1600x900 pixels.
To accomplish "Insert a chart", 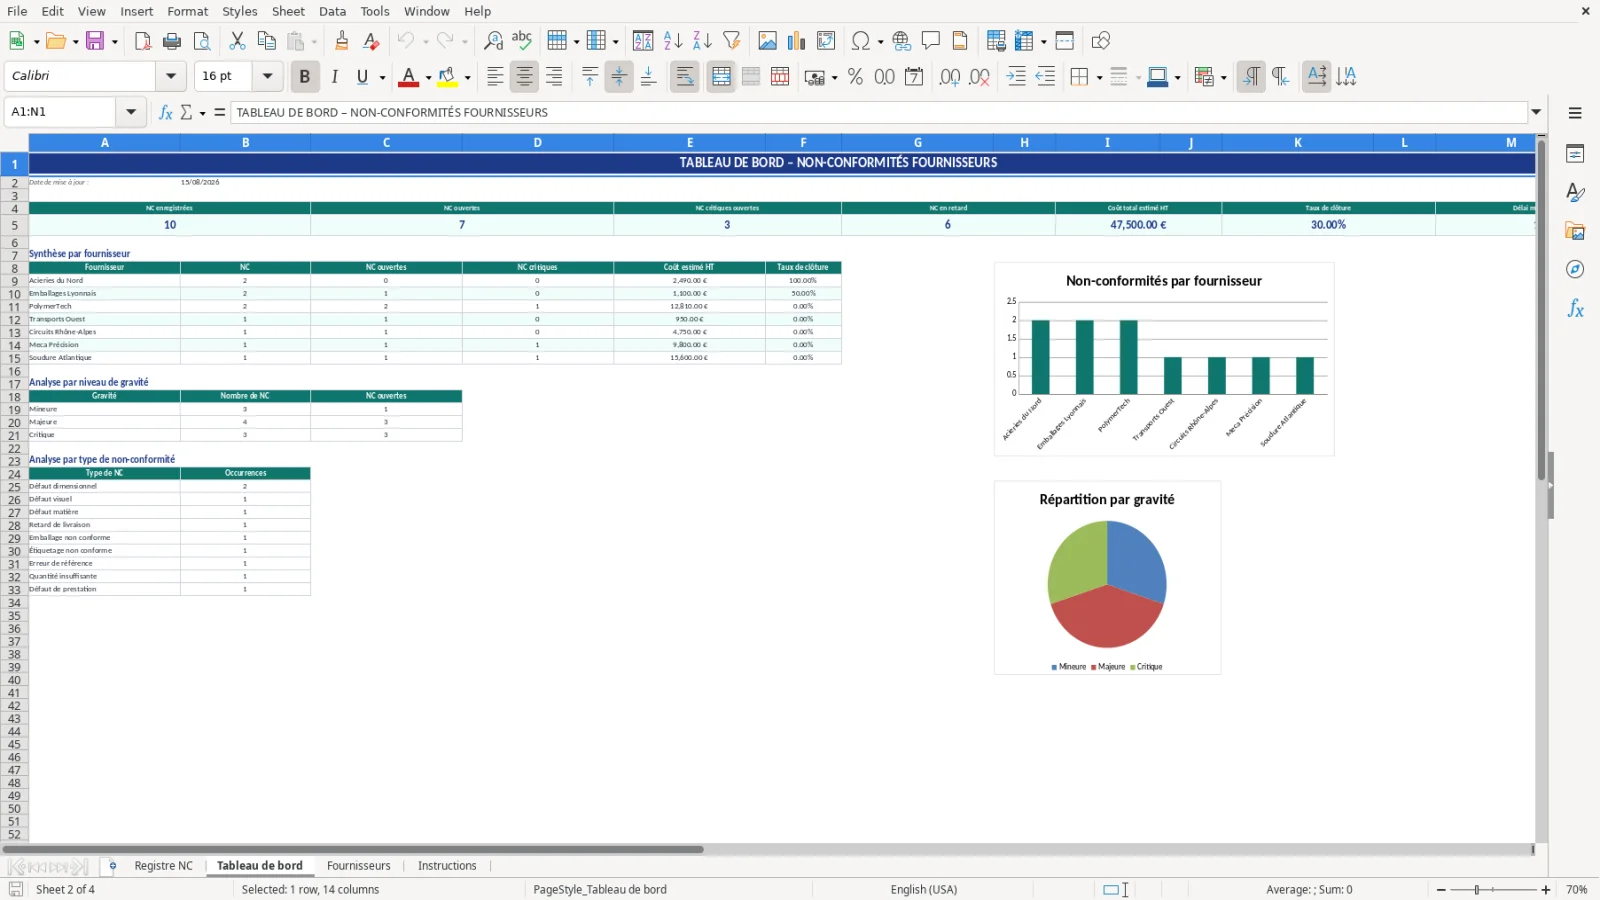I will (x=796, y=41).
